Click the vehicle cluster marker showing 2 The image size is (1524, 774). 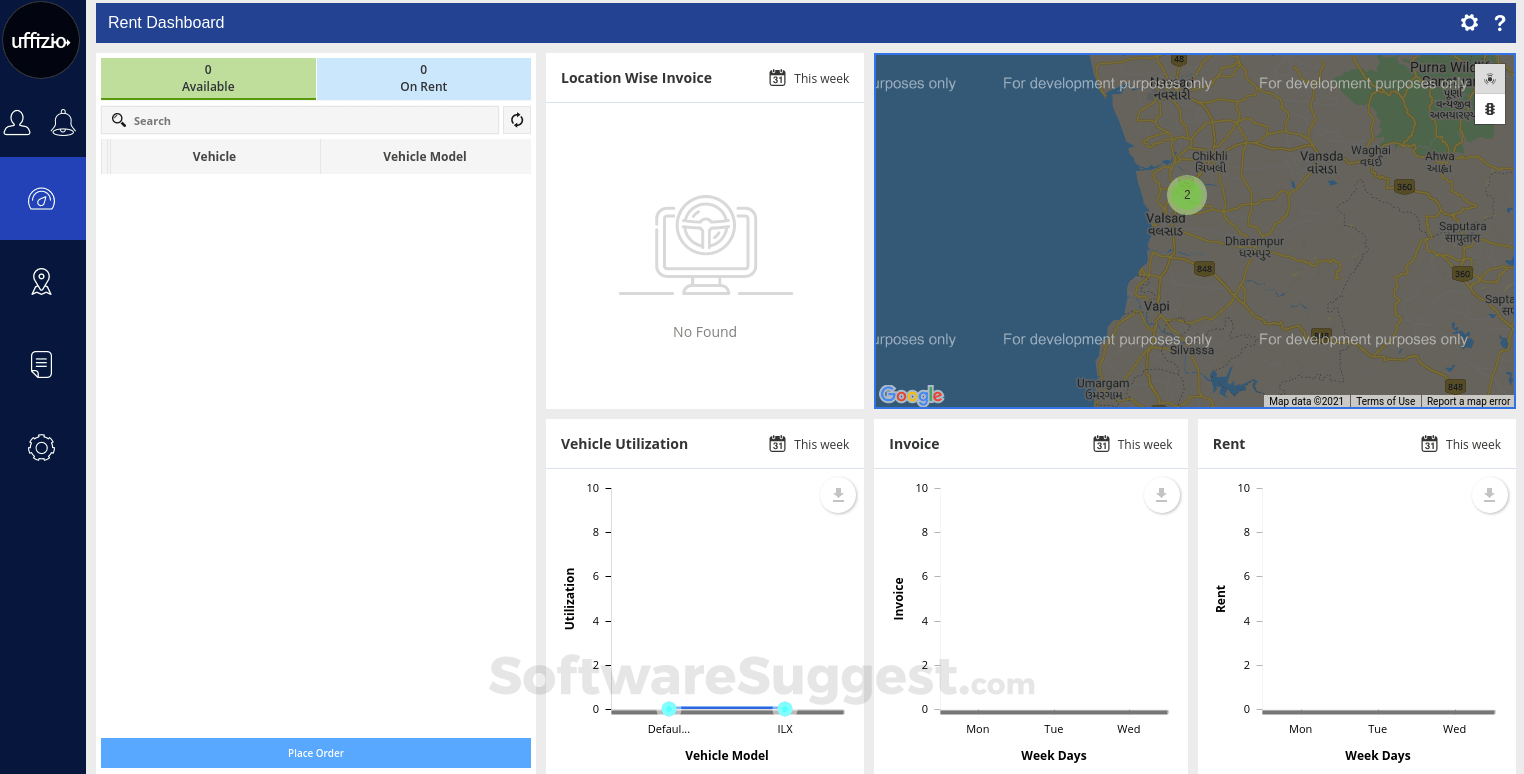pos(1187,195)
